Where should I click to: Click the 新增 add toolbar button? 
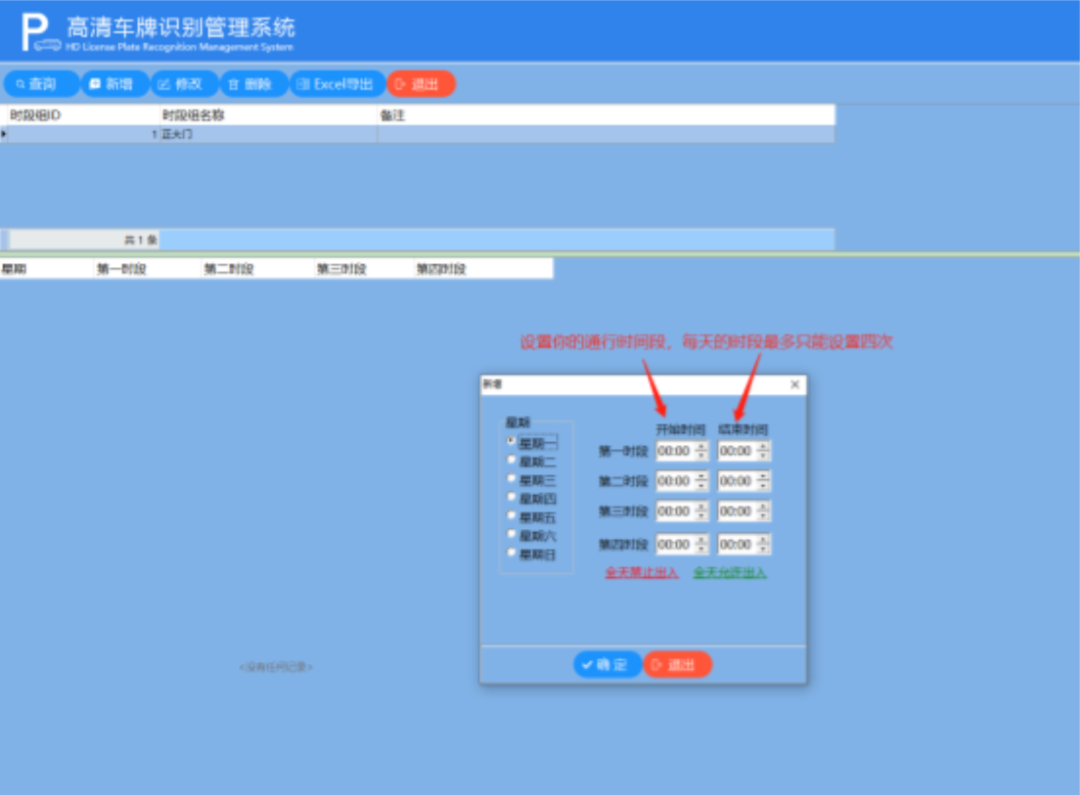coord(115,84)
